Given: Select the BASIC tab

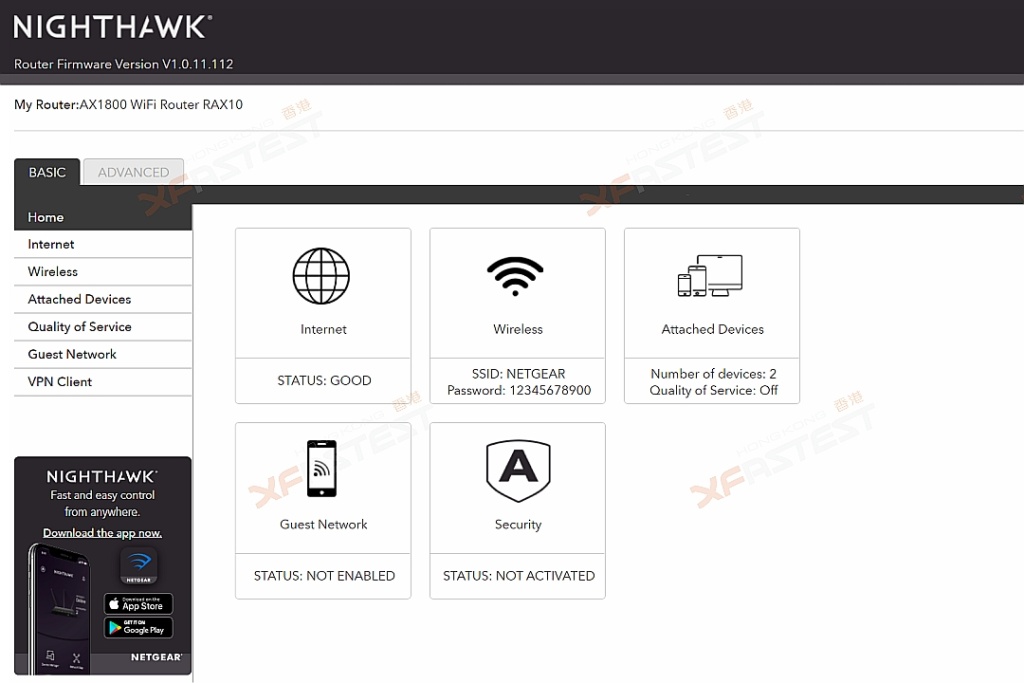Looking at the screenshot, I should pos(47,172).
